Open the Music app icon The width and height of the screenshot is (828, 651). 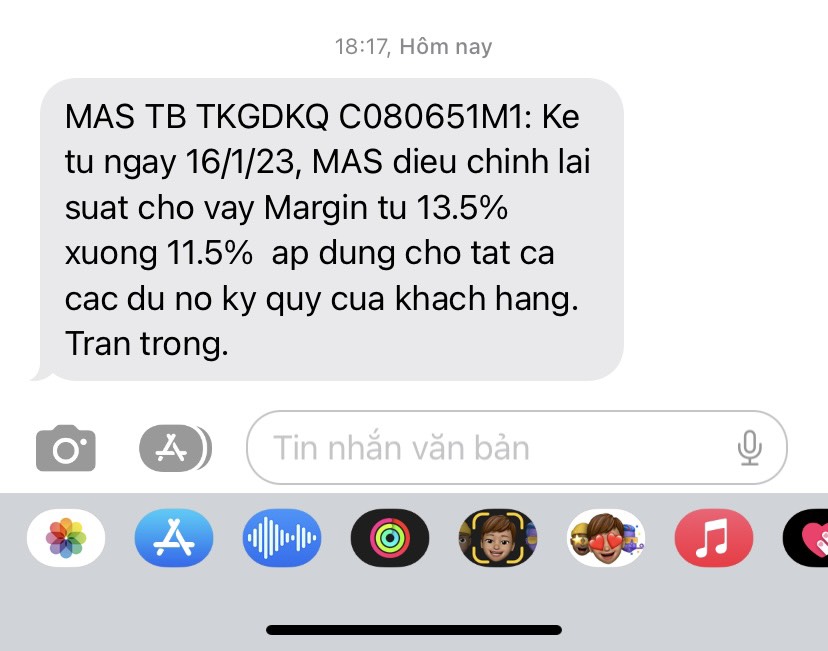714,537
